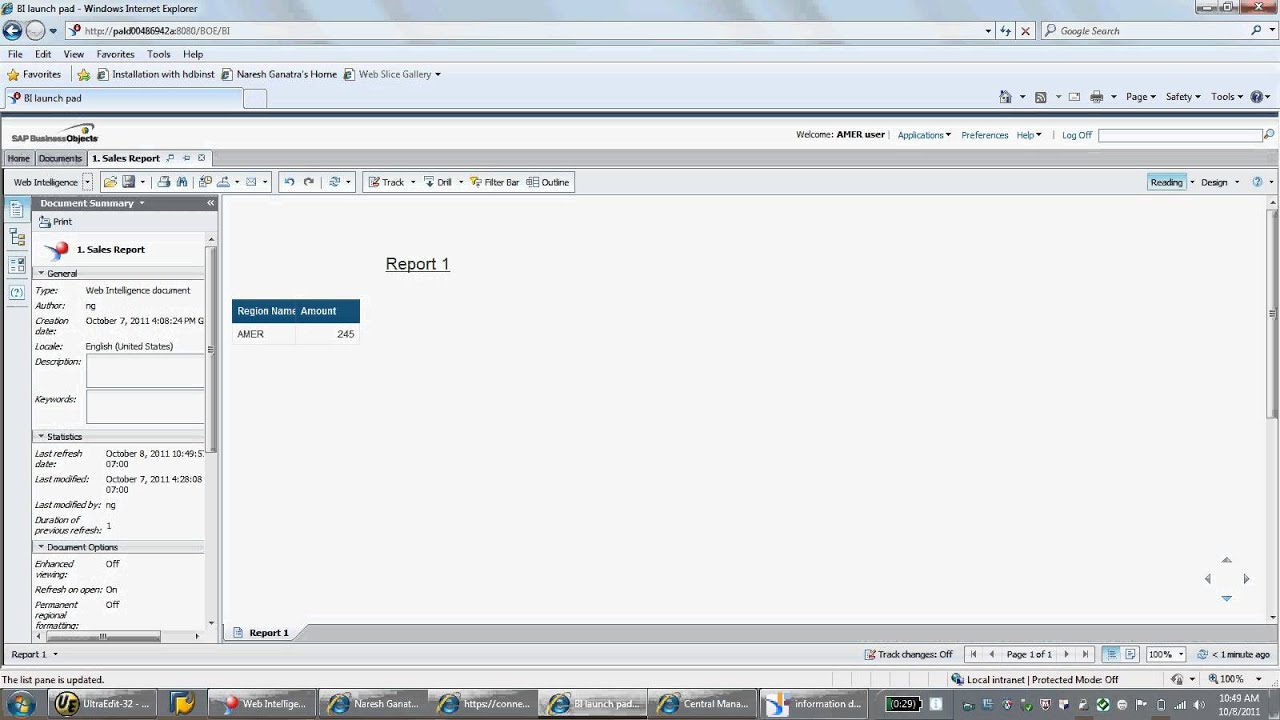Open UltraEdit-32 from Windows taskbar
Viewport: 1280px width, 720px height.
click(101, 703)
